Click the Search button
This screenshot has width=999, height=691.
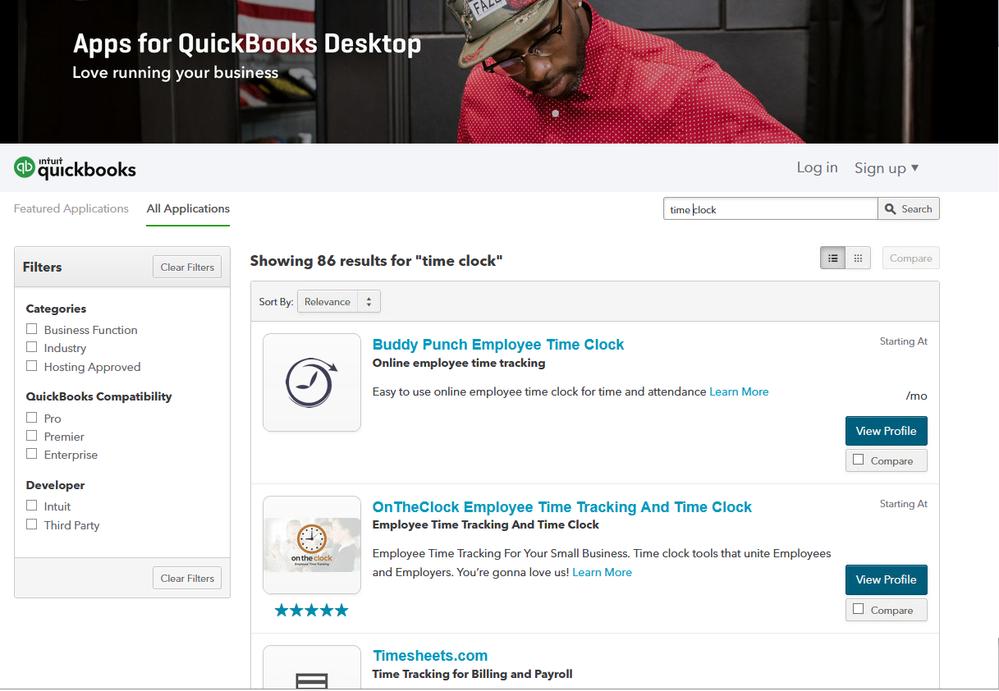click(x=909, y=209)
